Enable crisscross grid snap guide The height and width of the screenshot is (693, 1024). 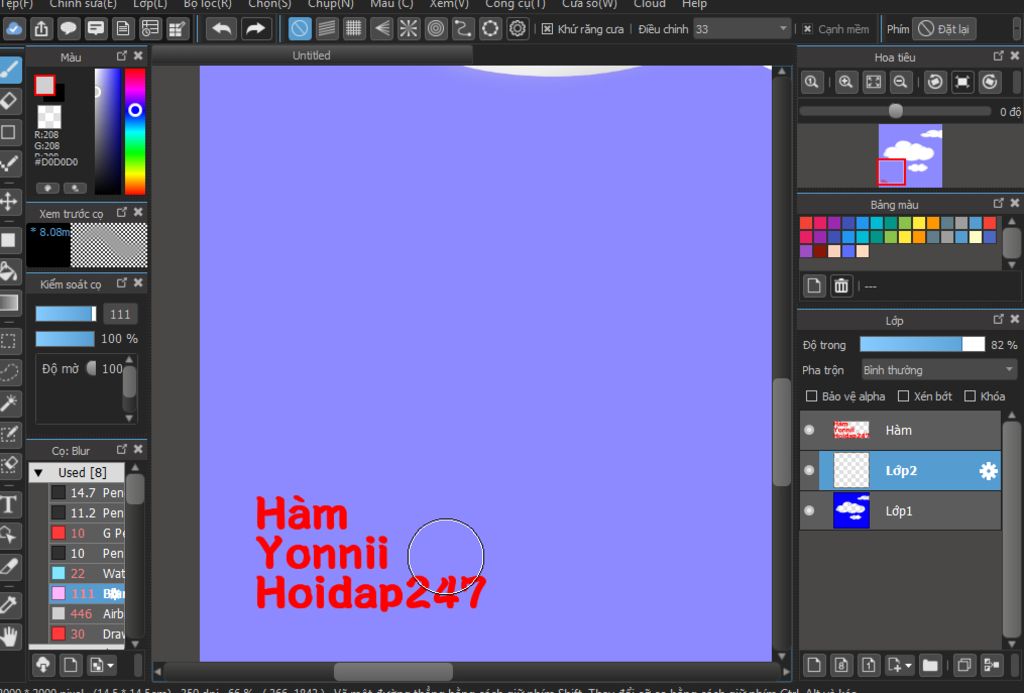pyautogui.click(x=354, y=29)
